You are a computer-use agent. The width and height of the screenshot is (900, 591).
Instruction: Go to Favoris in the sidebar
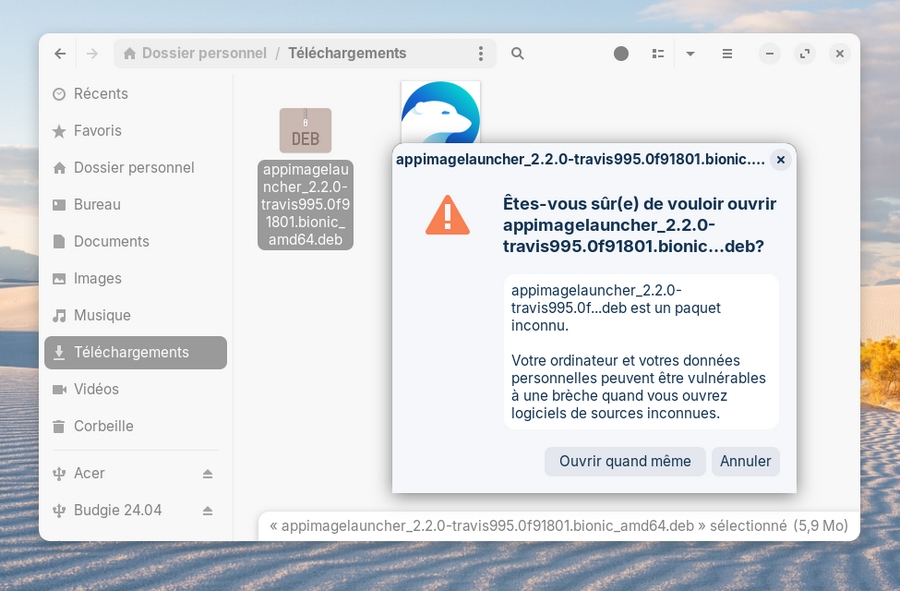97,131
